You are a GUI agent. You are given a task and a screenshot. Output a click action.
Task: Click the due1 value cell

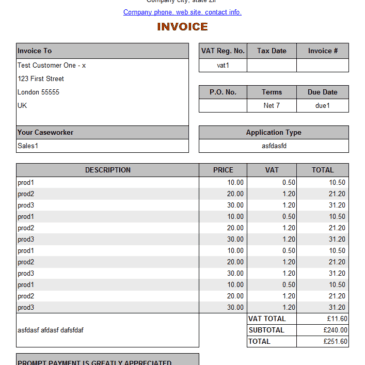point(323,106)
